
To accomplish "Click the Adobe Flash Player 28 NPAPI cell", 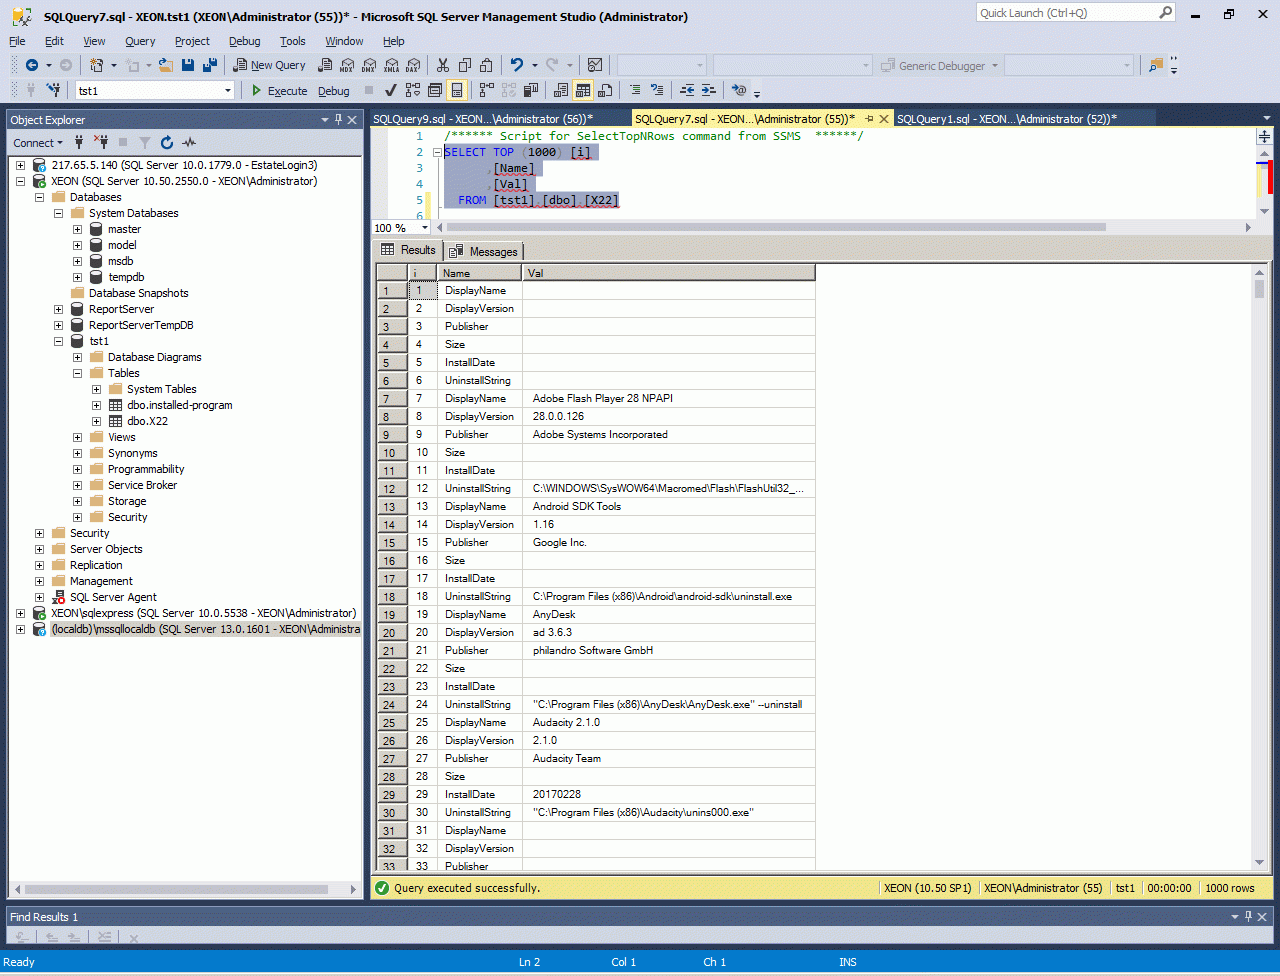I will 669,398.
